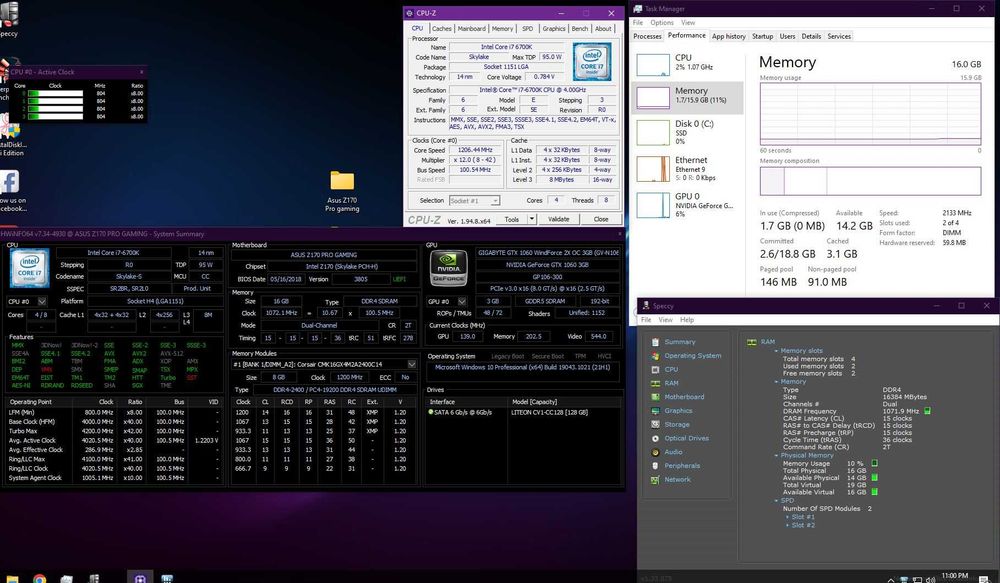Expand Slot #2 under SPD
Viewport: 1000px width, 583px height.
pos(786,525)
